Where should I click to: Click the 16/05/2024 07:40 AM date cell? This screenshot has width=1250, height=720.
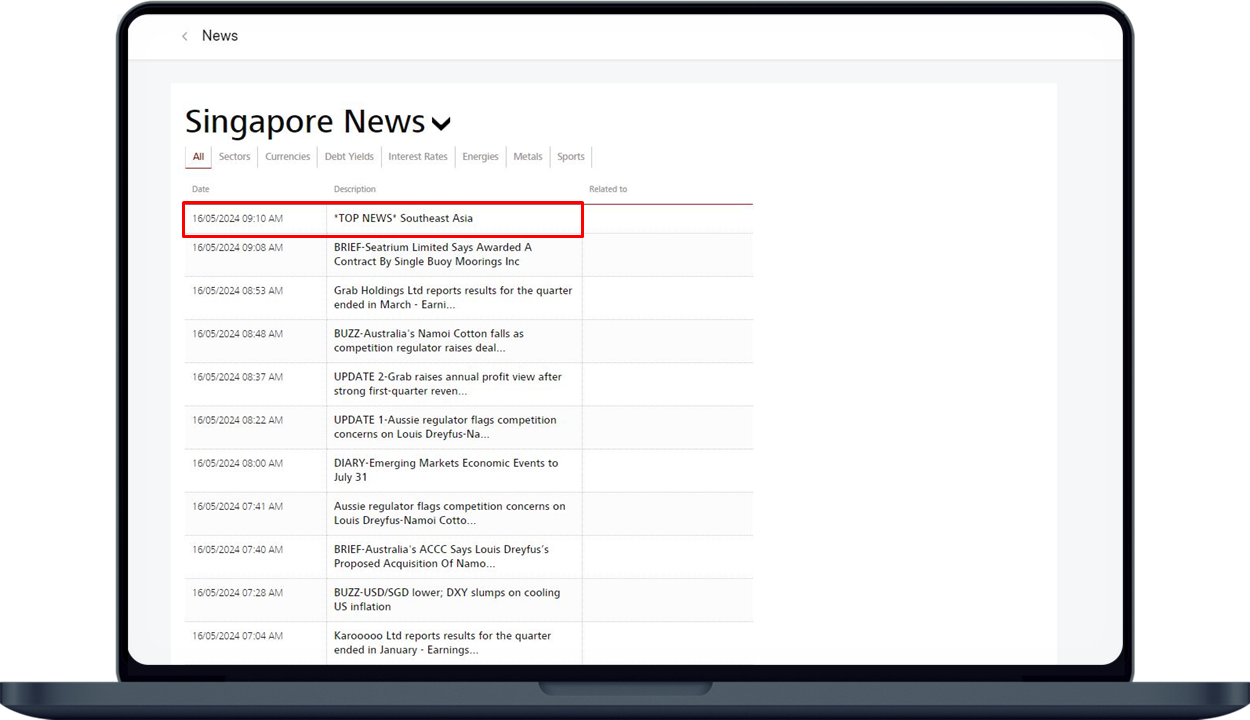[238, 549]
